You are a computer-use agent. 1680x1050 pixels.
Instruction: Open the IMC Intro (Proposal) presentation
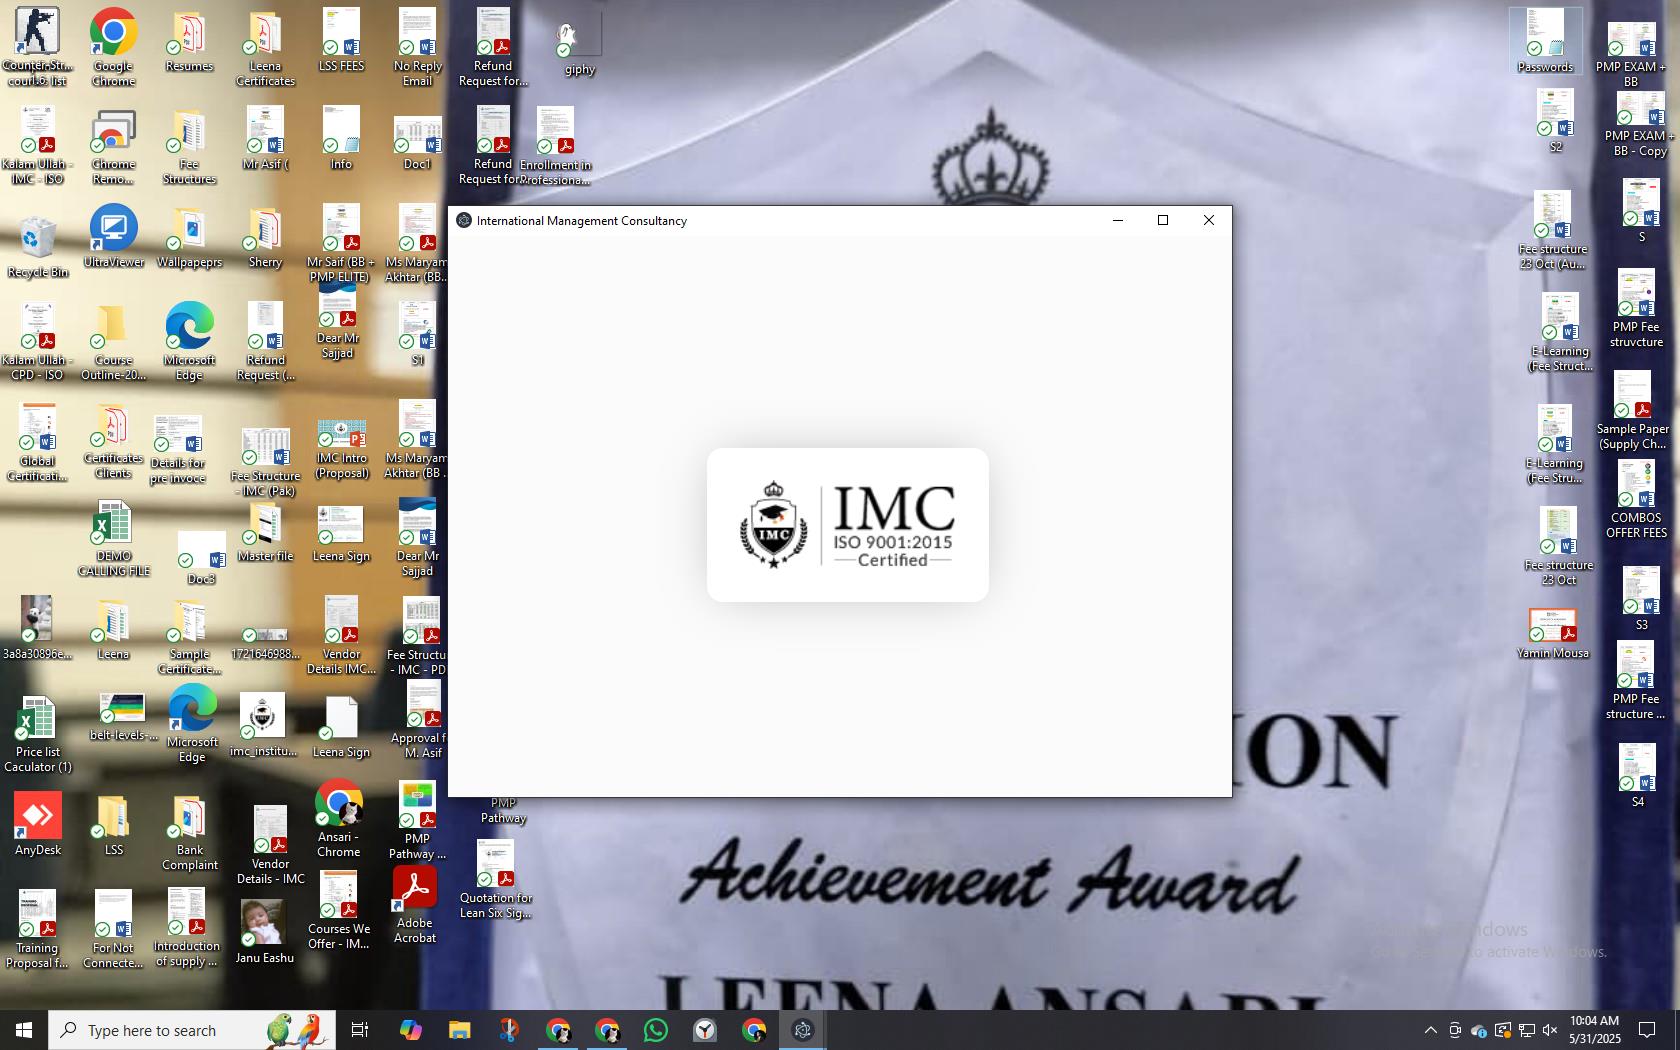(x=341, y=448)
